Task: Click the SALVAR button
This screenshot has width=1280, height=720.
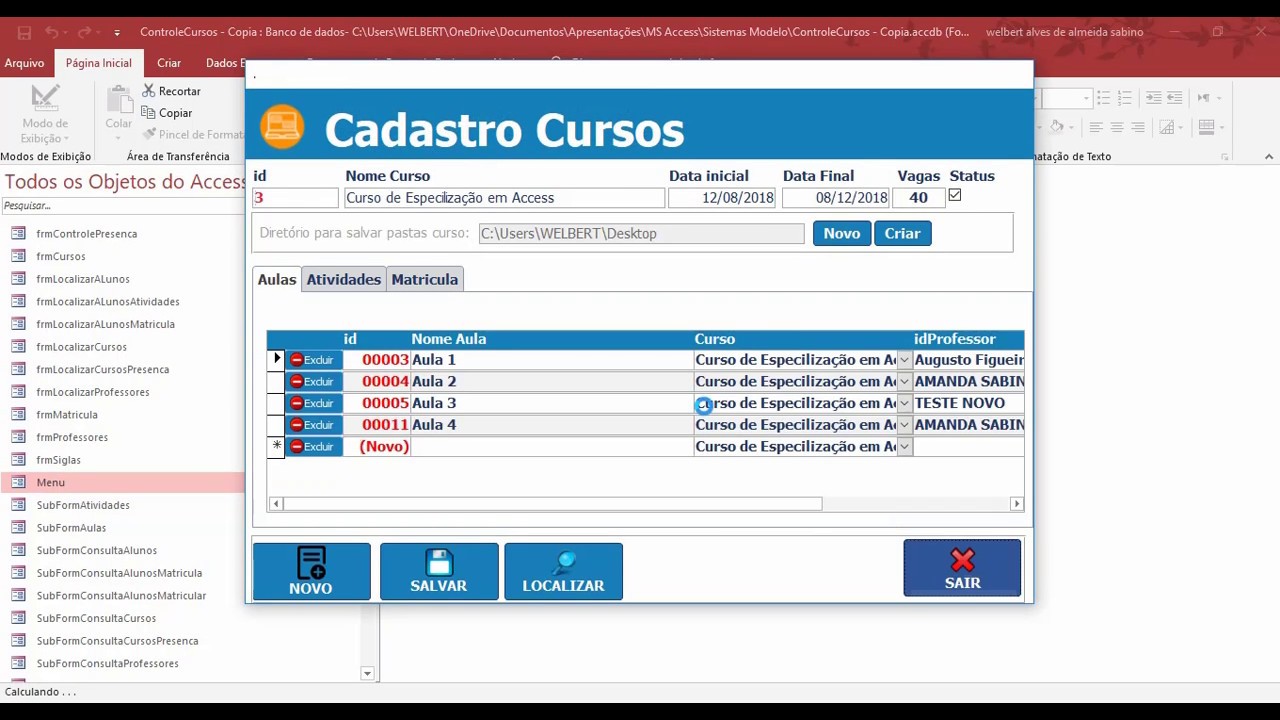Action: click(439, 572)
